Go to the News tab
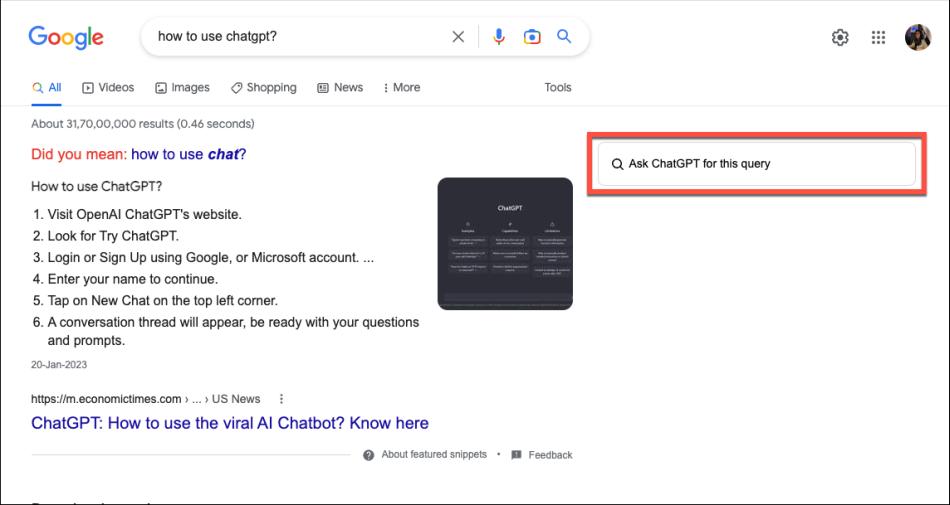This screenshot has height=505, width=950. click(x=340, y=88)
